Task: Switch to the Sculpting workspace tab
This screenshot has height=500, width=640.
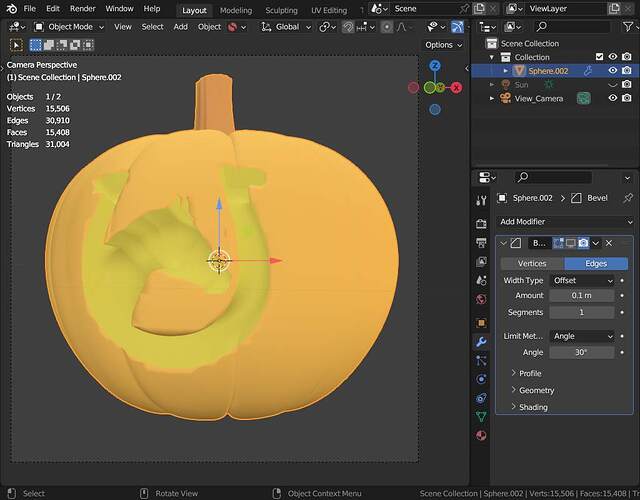Action: [x=281, y=10]
